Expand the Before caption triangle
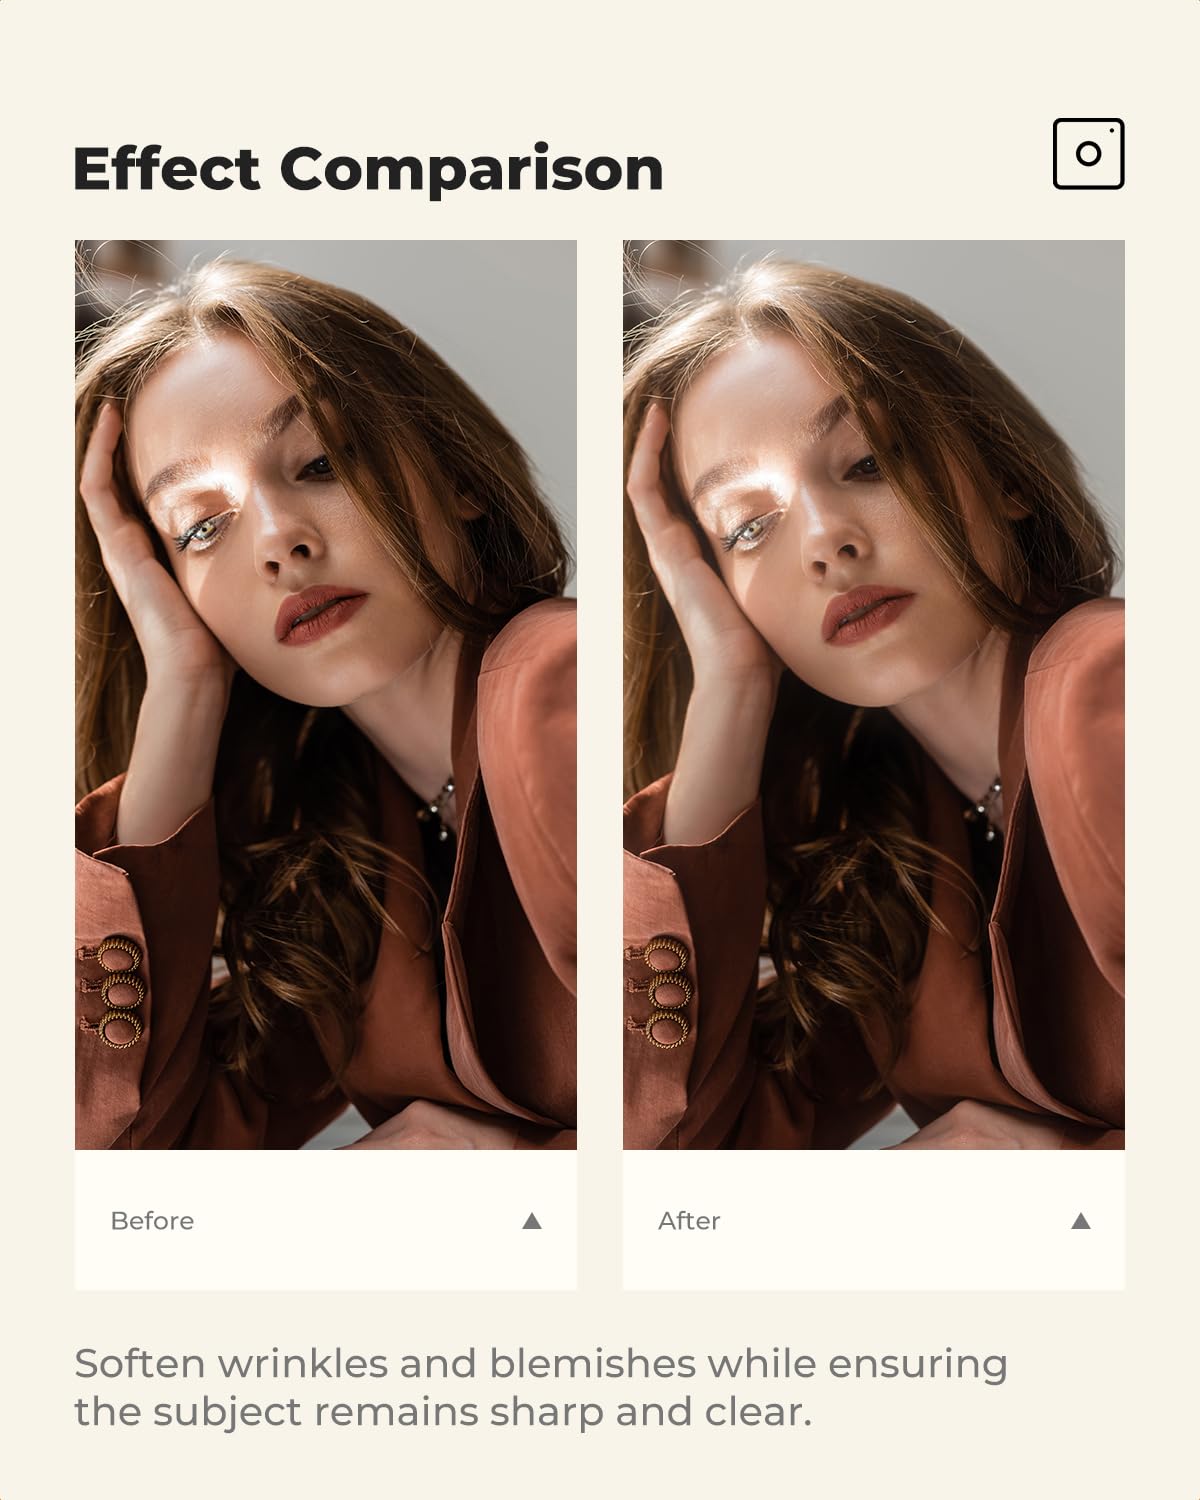The image size is (1200, 1500). tap(532, 1221)
